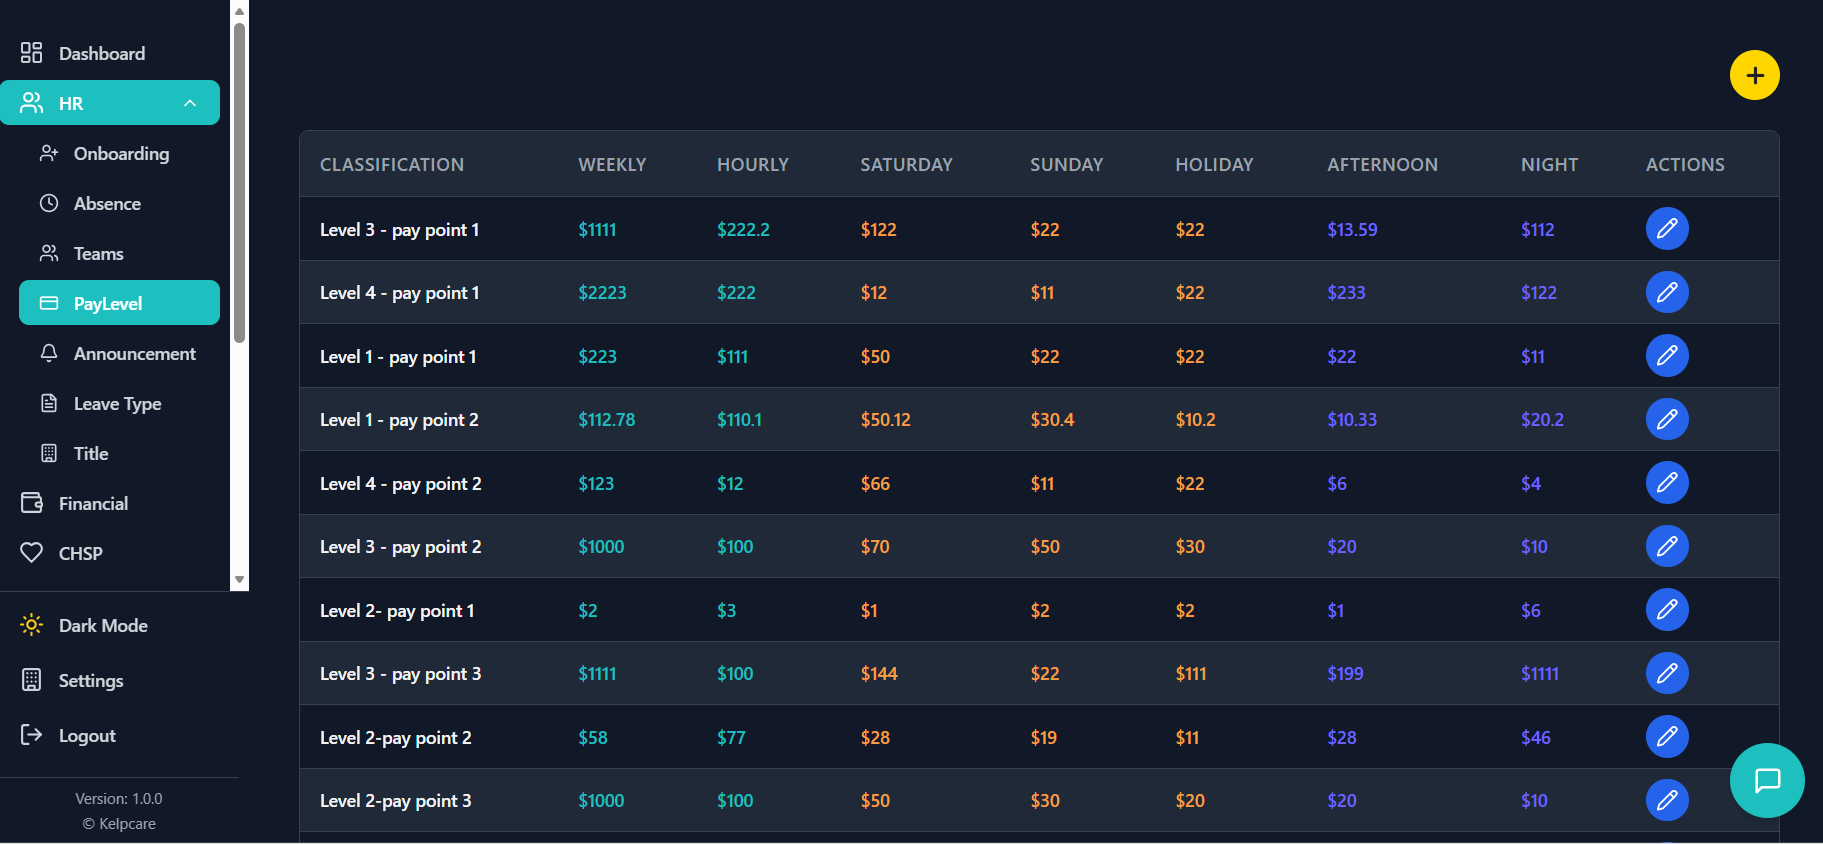Click the HR people icon
The width and height of the screenshot is (1823, 844).
point(32,103)
